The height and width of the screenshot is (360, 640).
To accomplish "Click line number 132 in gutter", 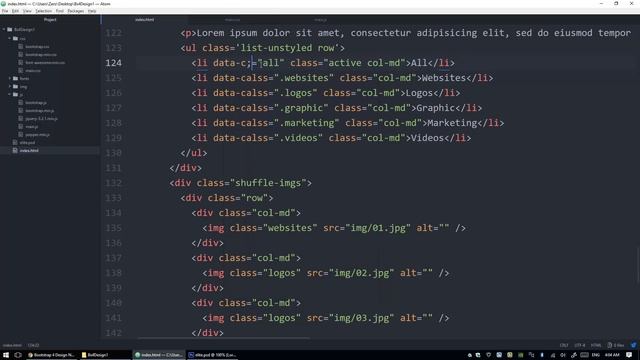I will pyautogui.click(x=113, y=183).
